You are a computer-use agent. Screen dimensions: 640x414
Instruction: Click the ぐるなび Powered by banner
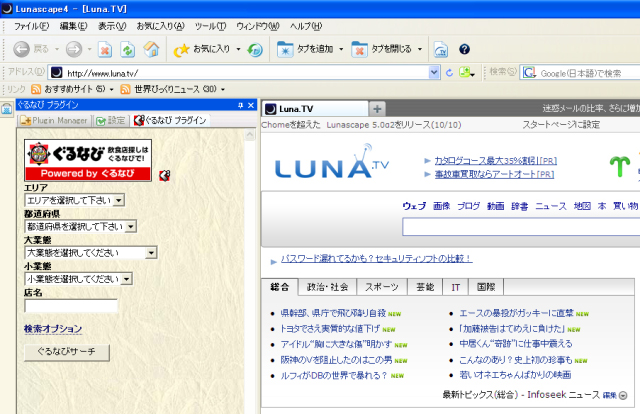click(88, 160)
